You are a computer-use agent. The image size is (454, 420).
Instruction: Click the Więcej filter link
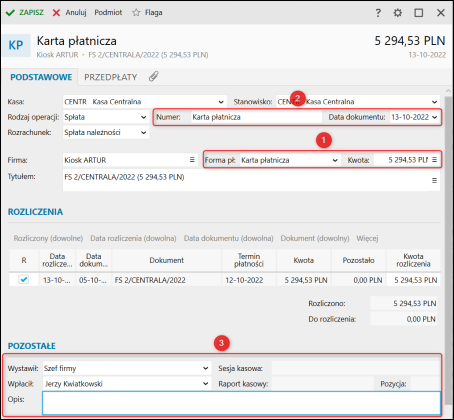coord(367,238)
